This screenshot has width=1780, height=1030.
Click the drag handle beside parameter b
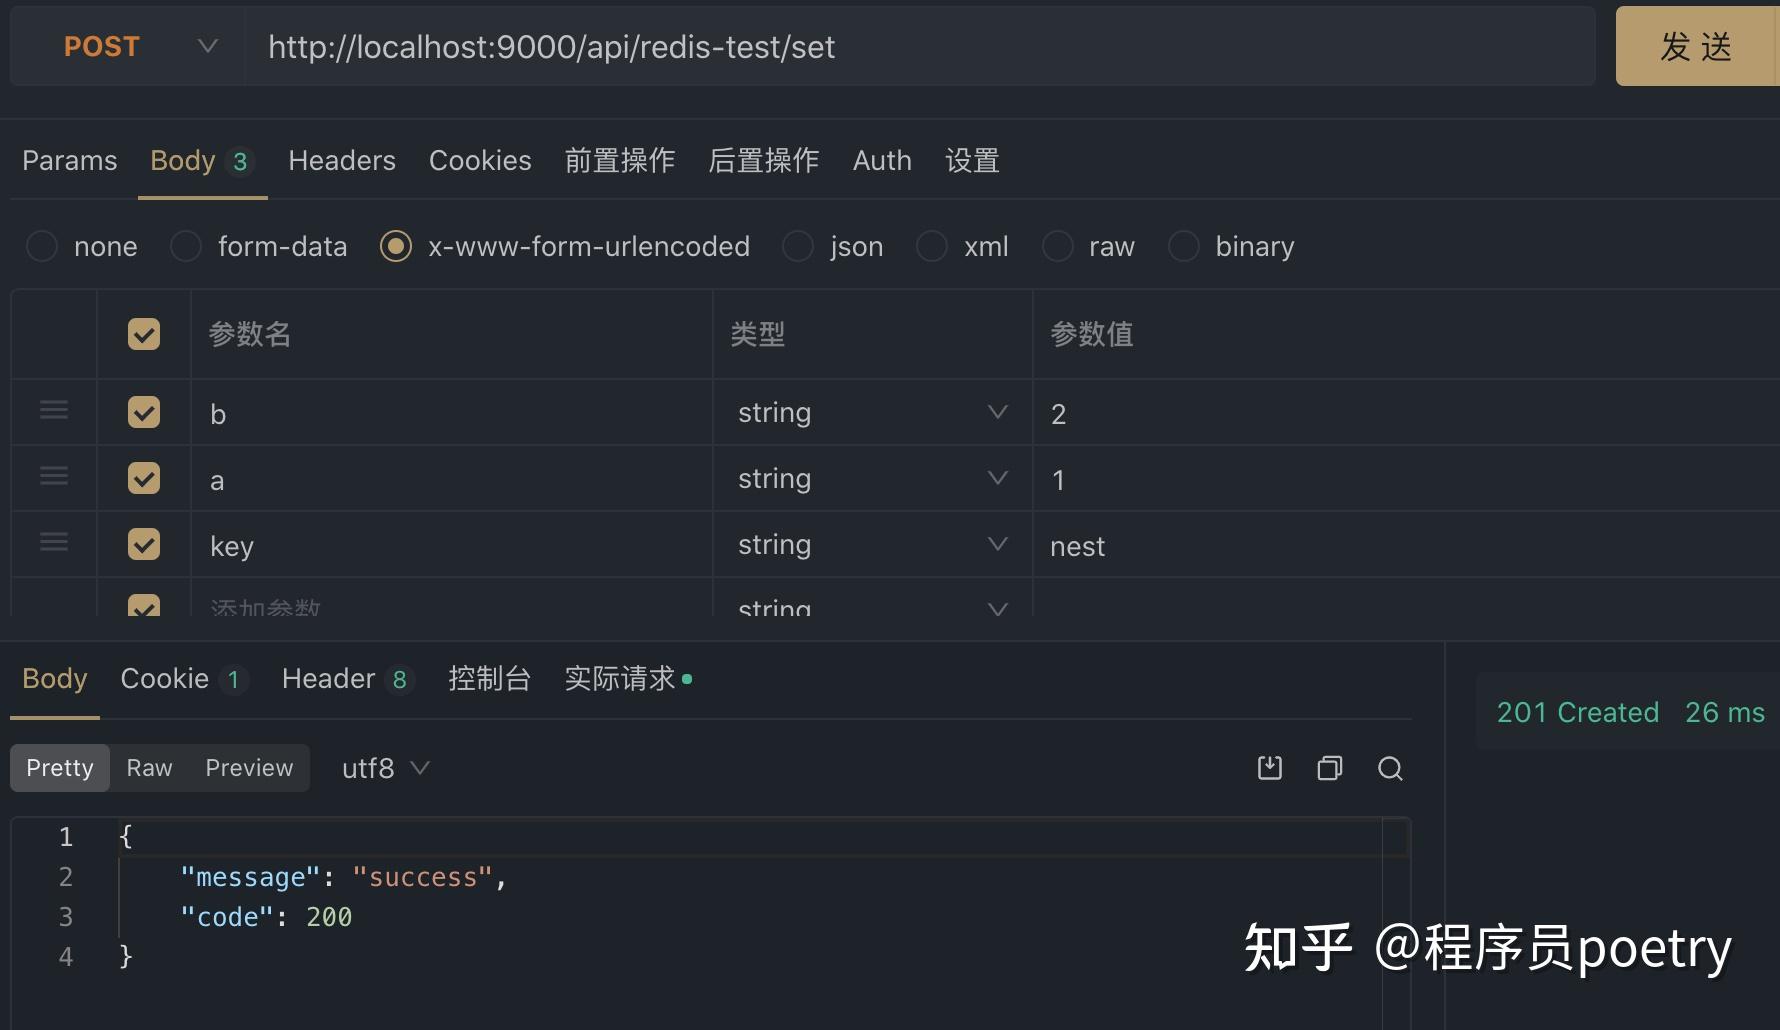(53, 411)
